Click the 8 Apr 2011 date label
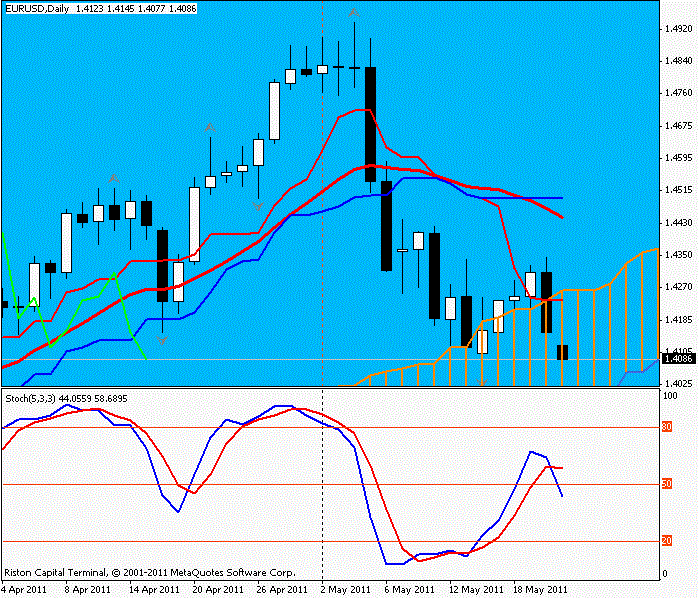 [88, 590]
